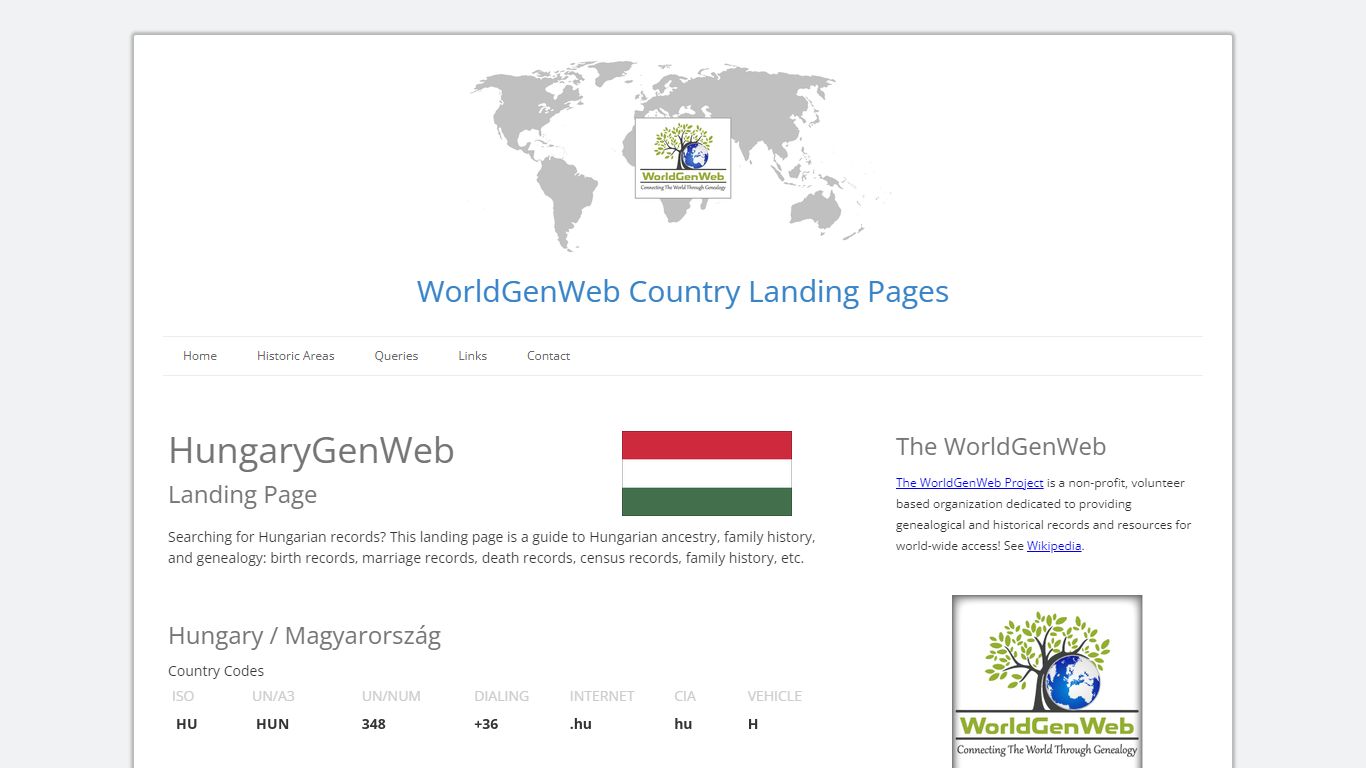Click the HungaryGenWeb heading
Image resolution: width=1366 pixels, height=768 pixels.
pyautogui.click(x=311, y=450)
